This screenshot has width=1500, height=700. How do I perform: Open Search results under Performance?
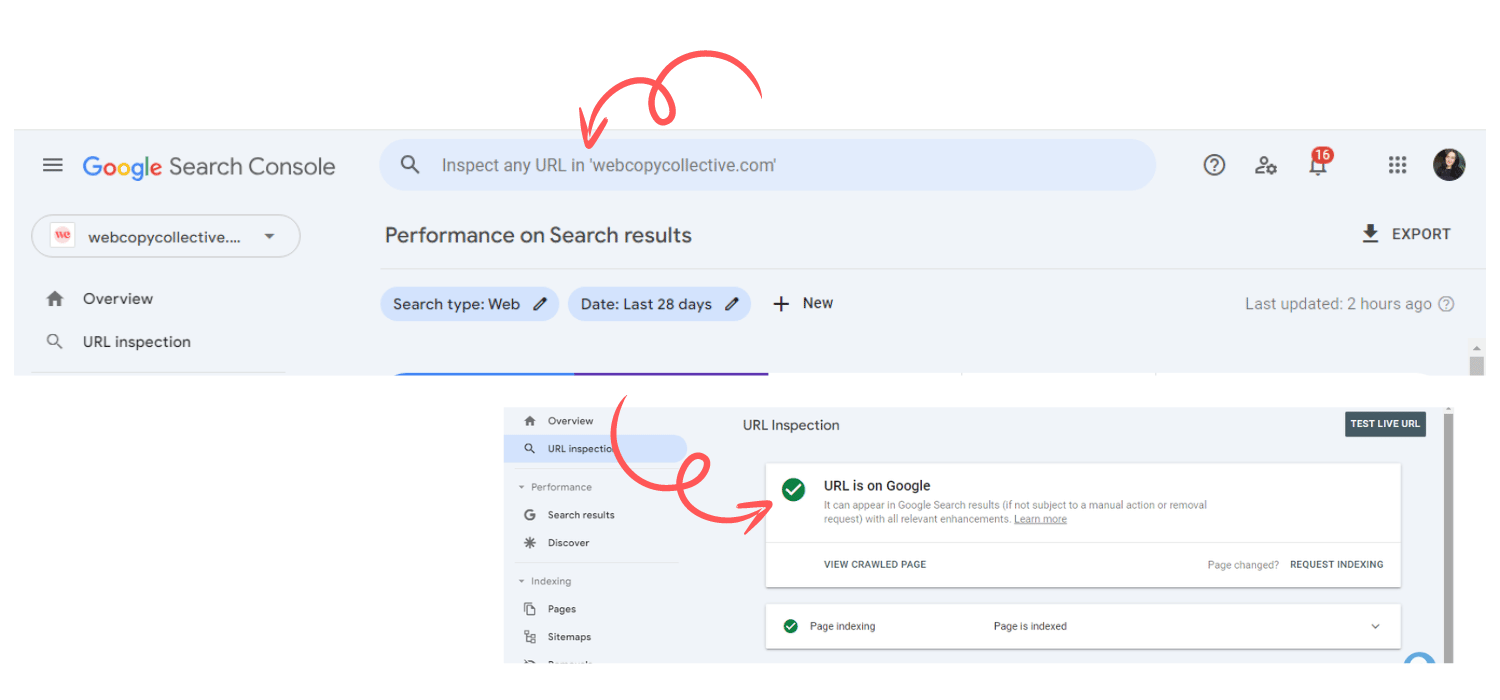[581, 515]
